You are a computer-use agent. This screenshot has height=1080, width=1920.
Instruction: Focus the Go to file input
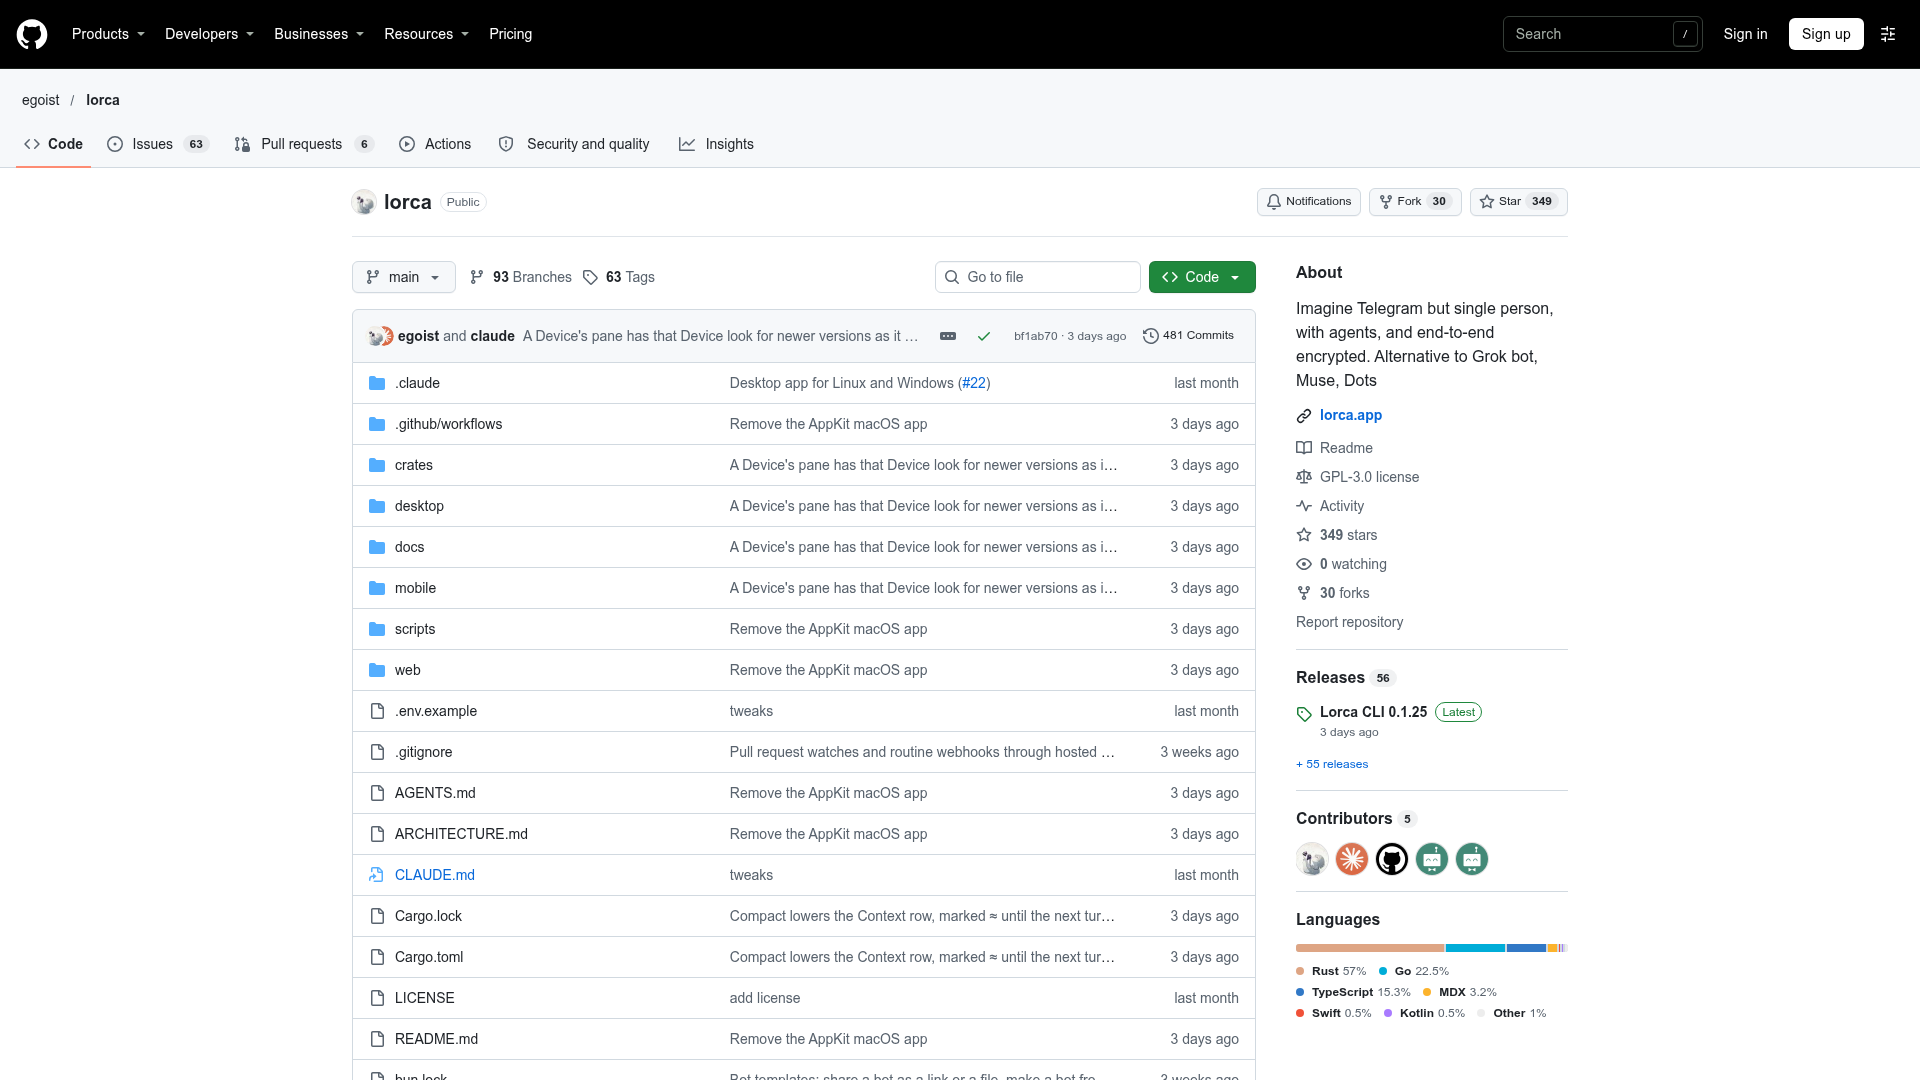[1038, 277]
